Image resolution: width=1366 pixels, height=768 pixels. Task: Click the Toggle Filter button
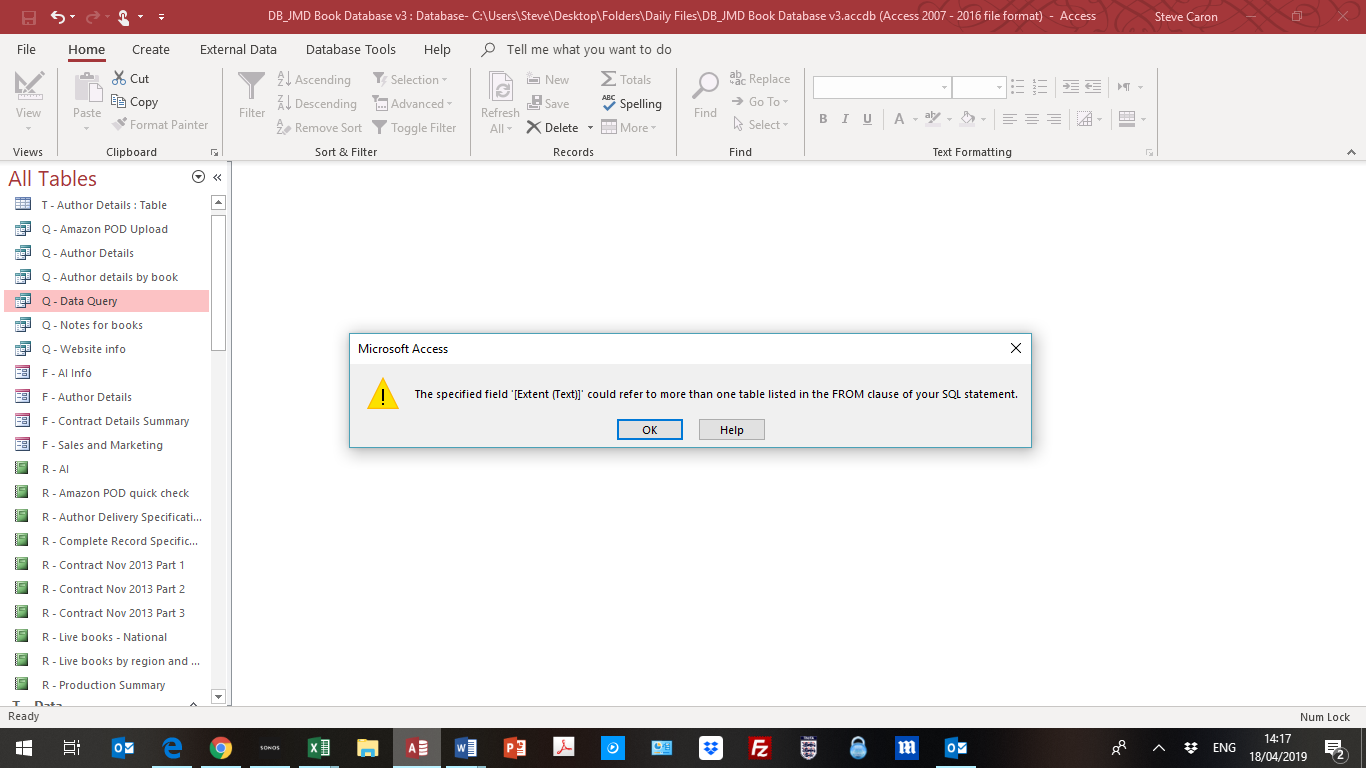(415, 127)
